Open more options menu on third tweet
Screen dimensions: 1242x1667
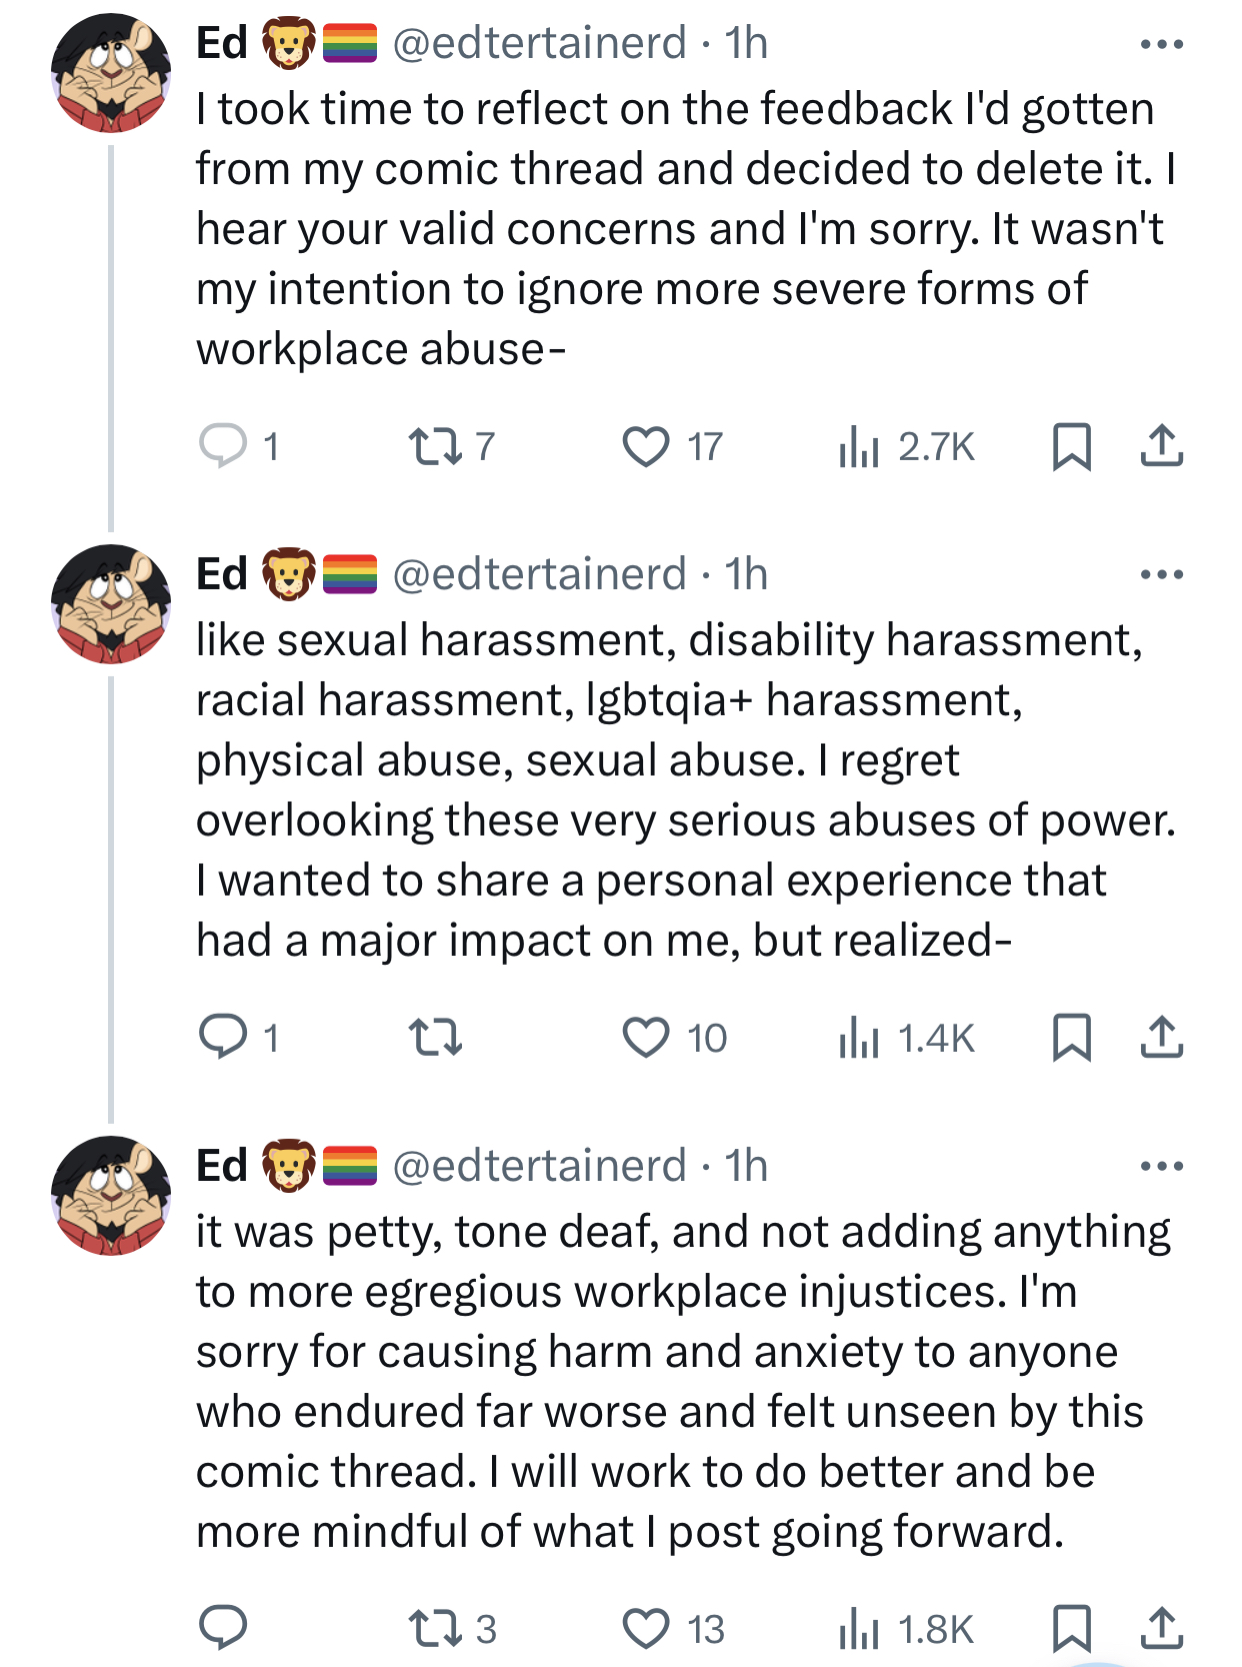1161,1166
